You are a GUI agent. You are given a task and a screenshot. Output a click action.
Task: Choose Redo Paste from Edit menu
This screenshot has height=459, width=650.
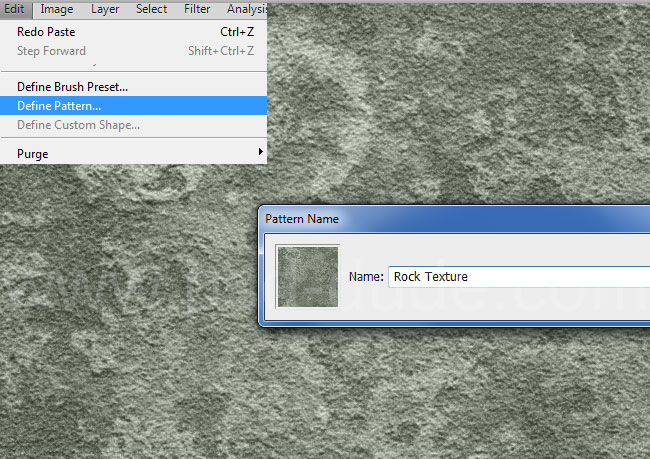(133, 32)
